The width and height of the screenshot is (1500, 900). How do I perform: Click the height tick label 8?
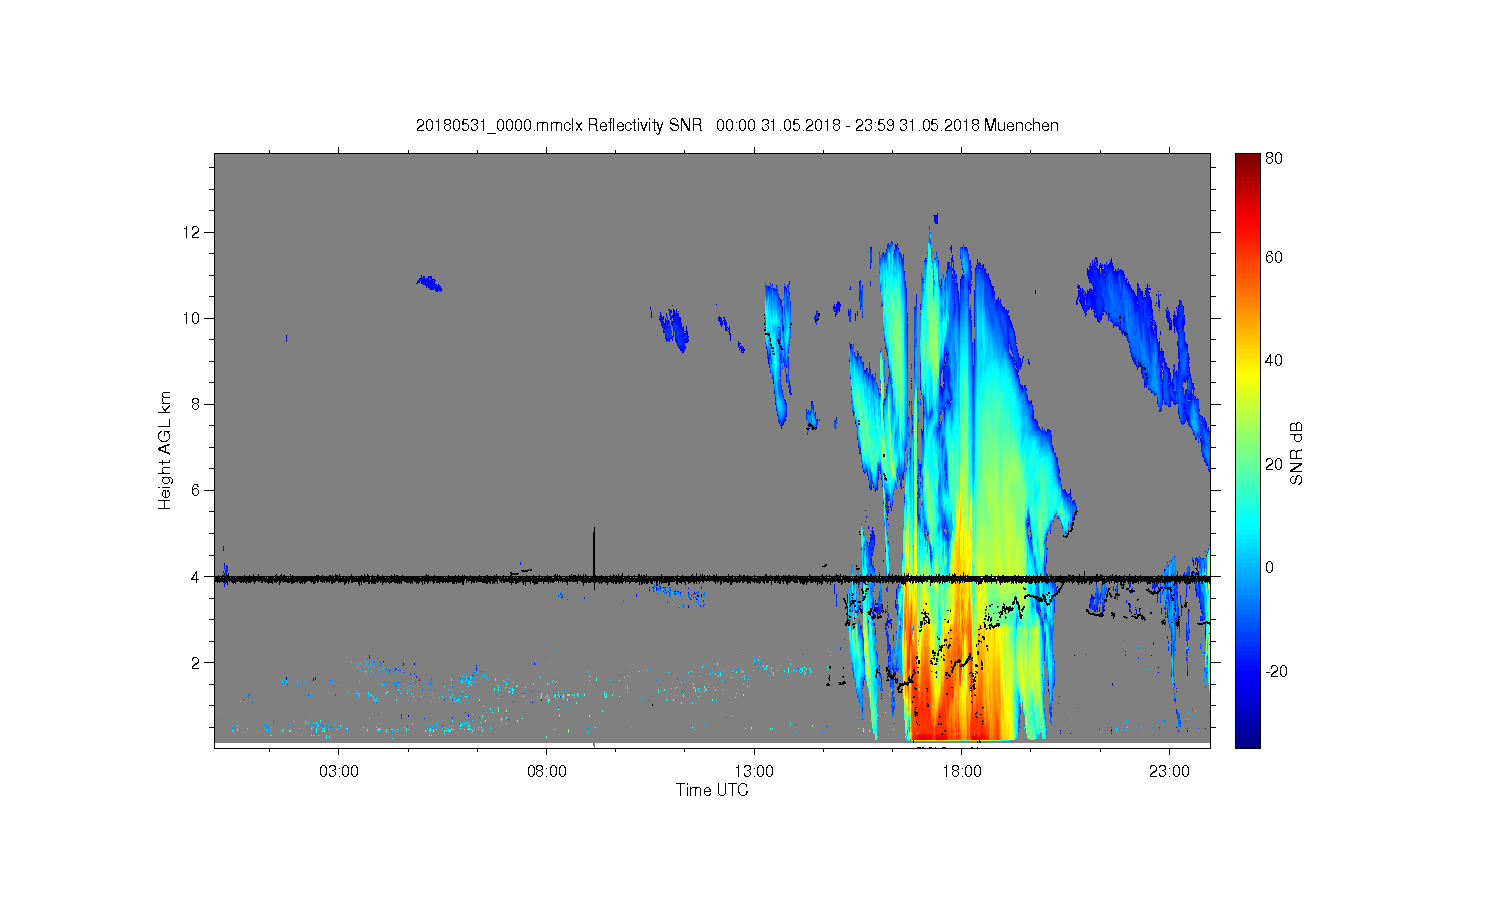197,404
